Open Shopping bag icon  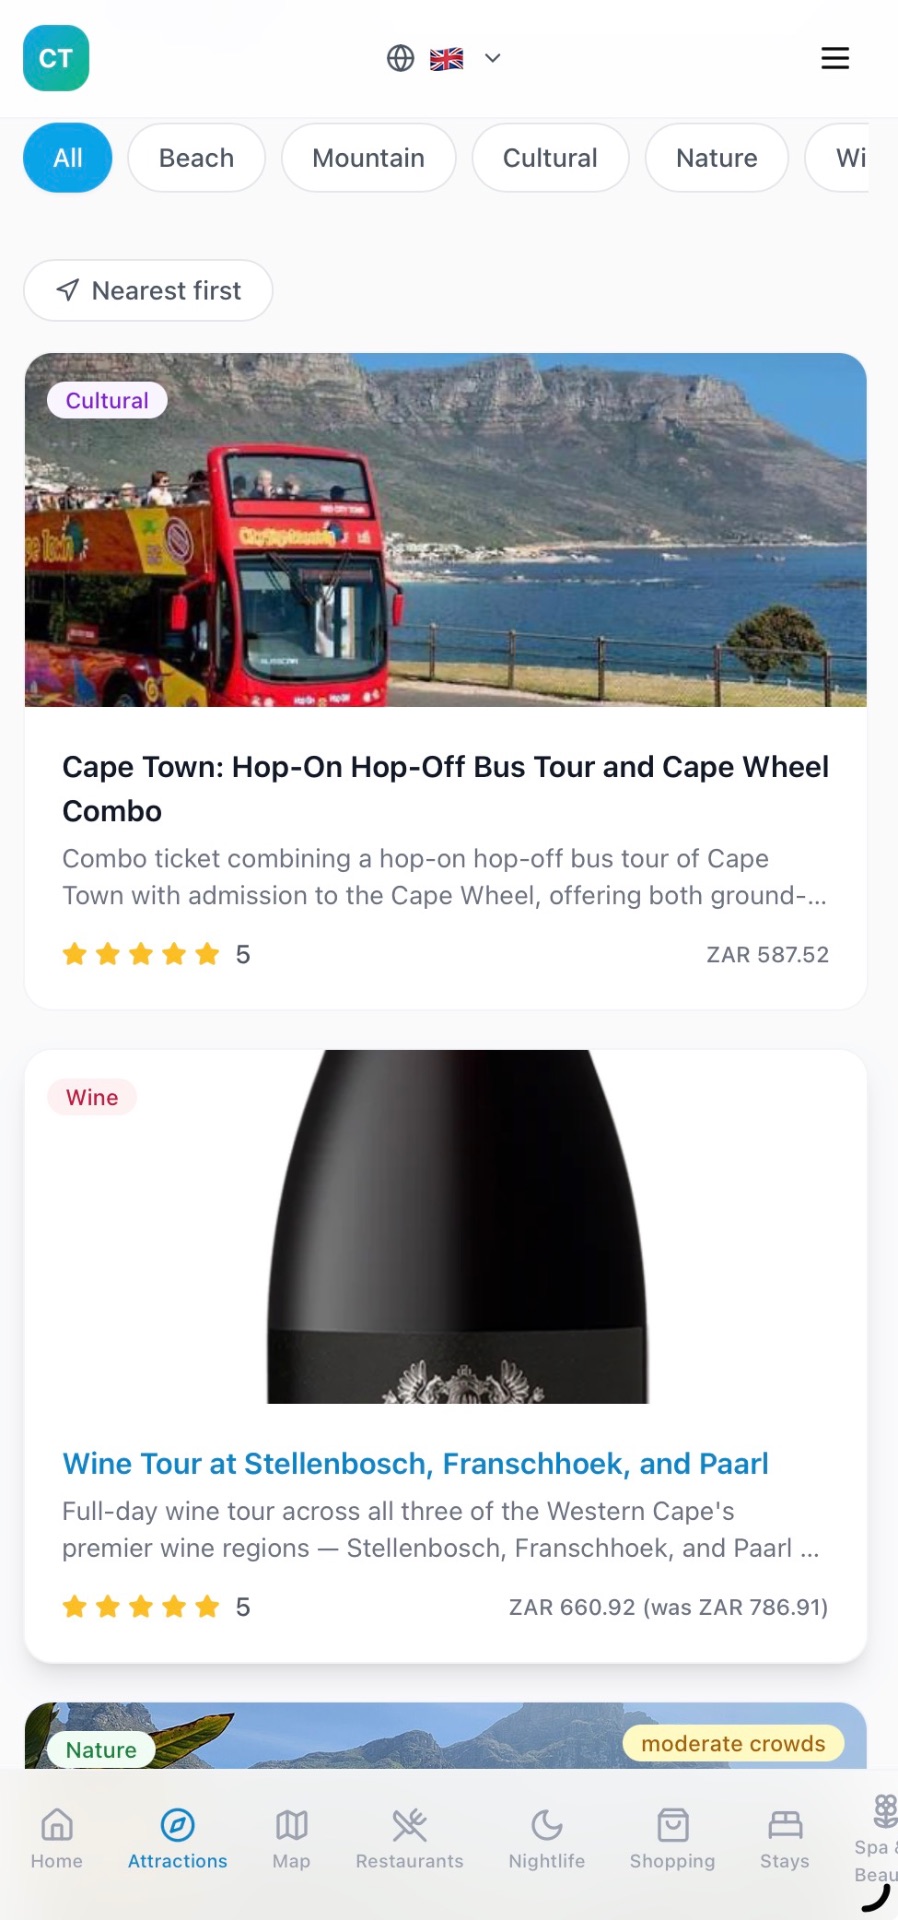tap(672, 1825)
